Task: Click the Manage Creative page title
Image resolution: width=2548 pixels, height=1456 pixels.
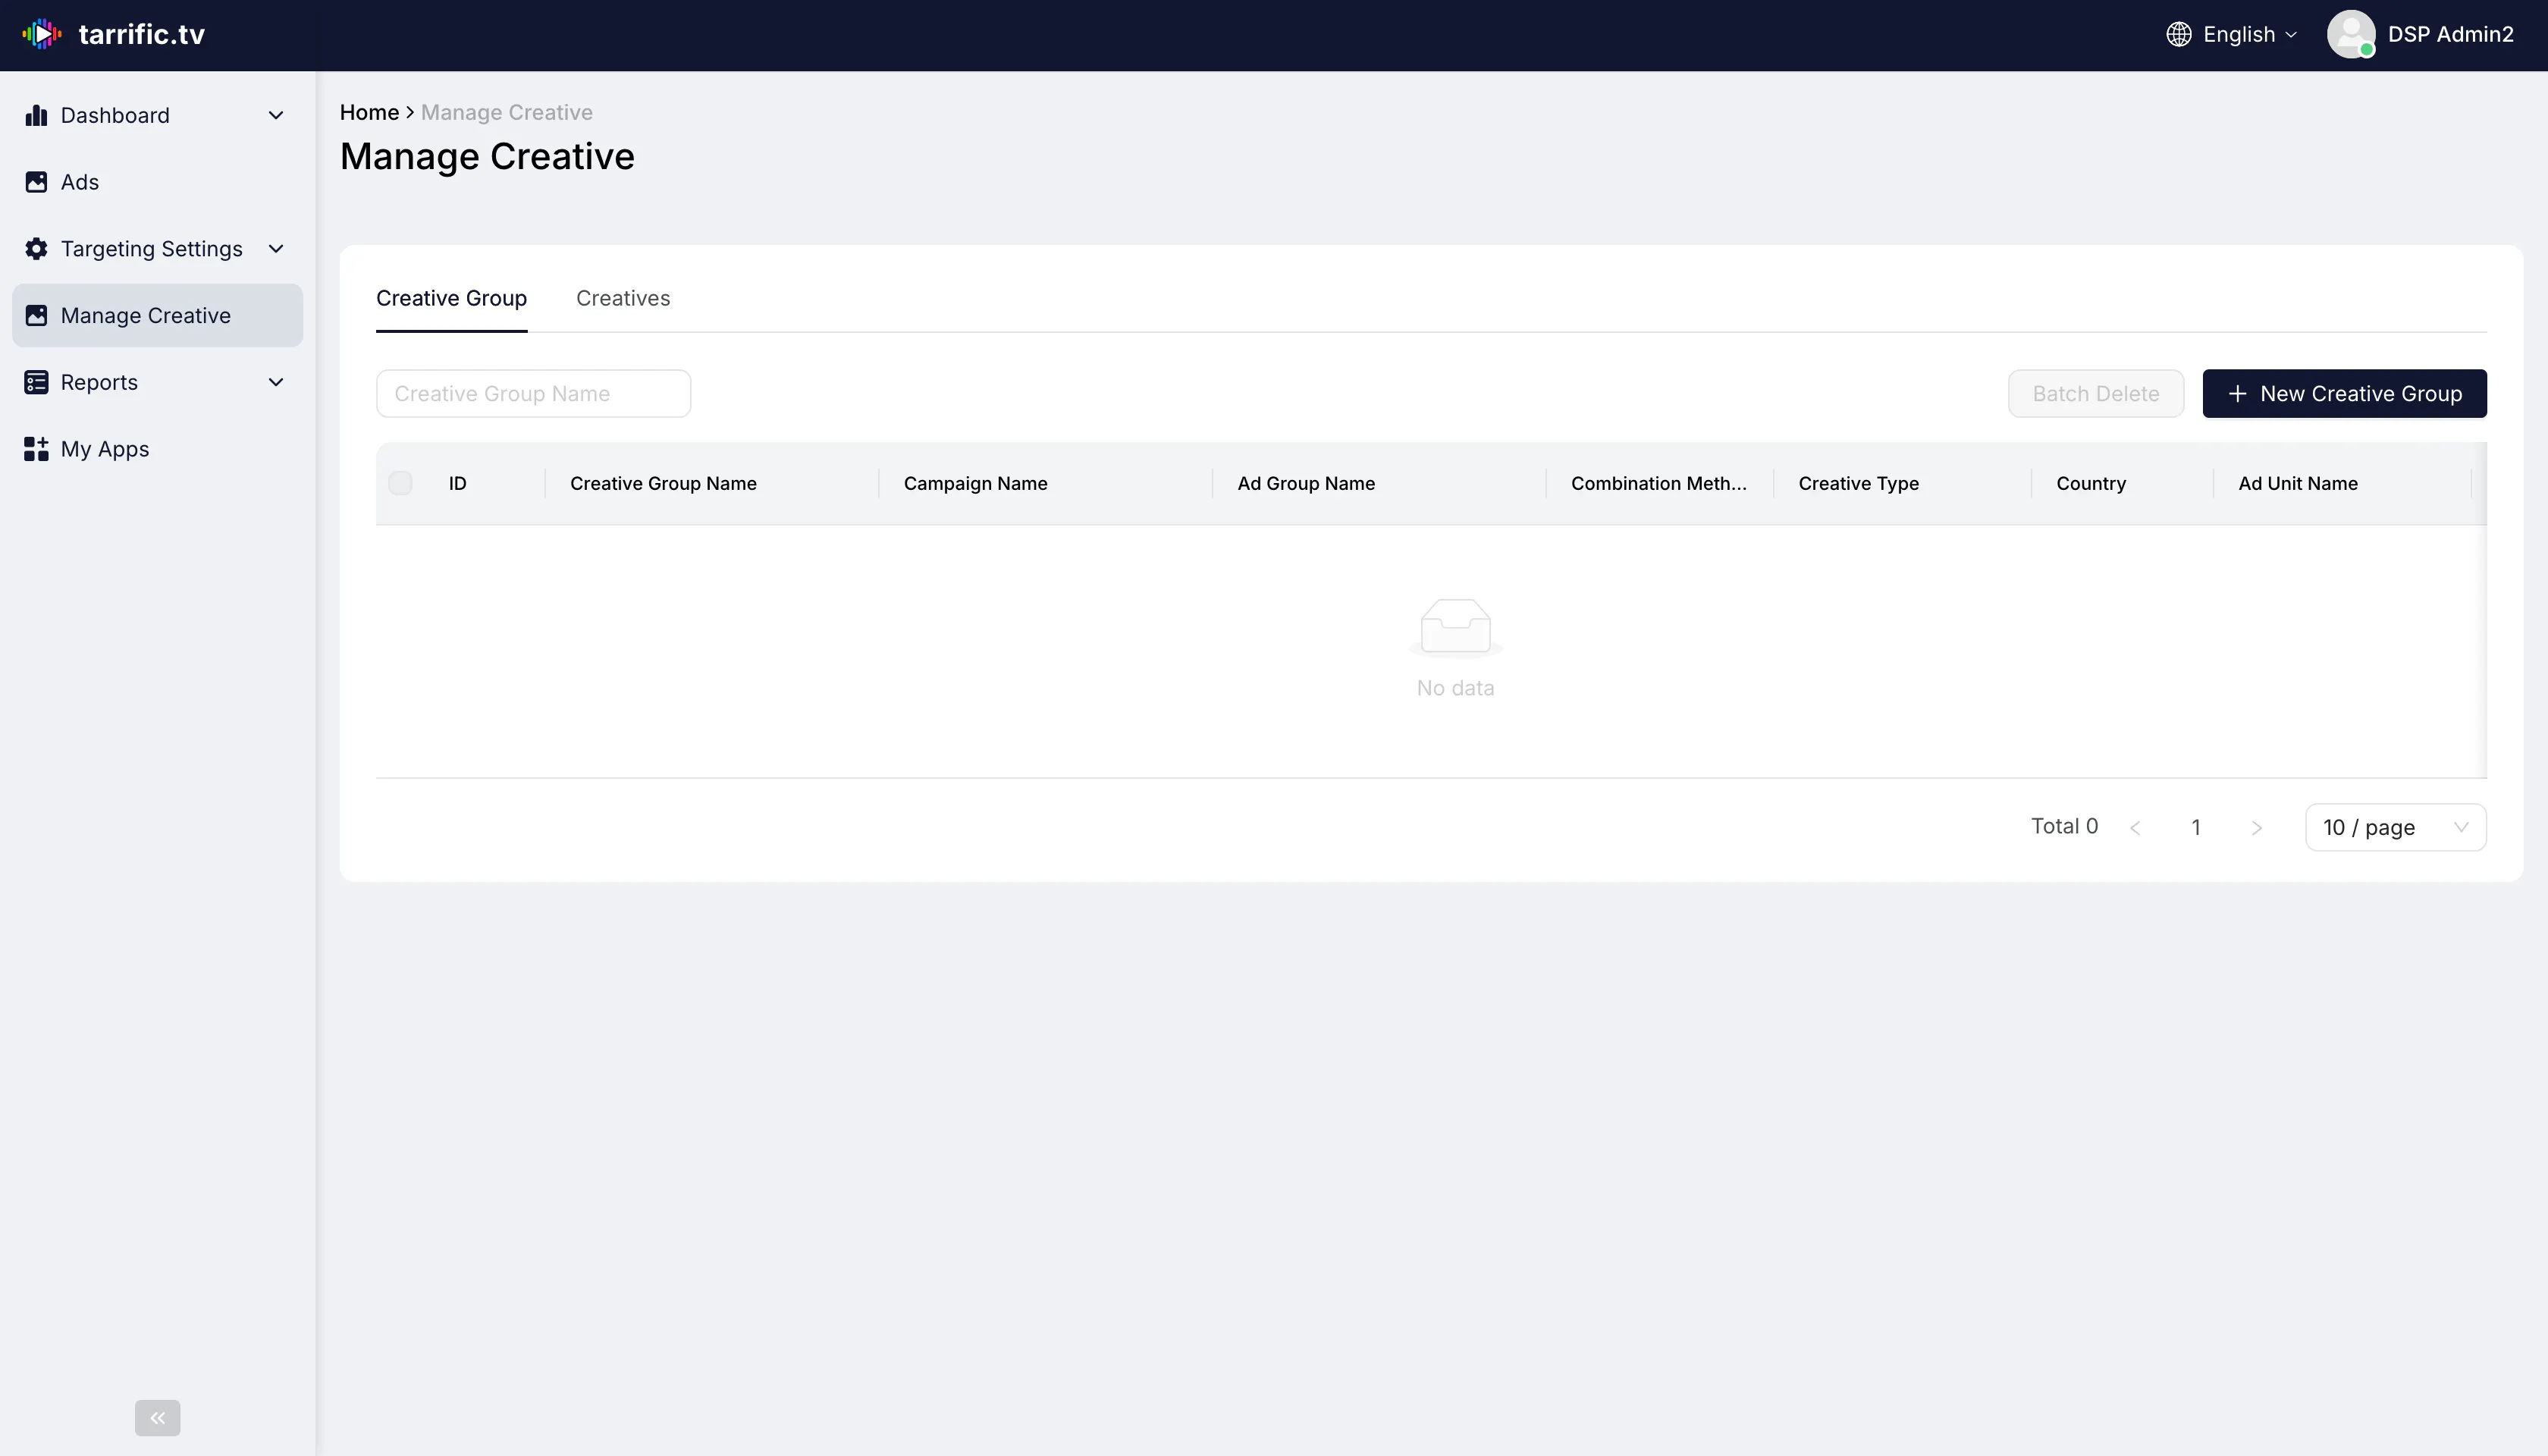Action: (x=487, y=157)
